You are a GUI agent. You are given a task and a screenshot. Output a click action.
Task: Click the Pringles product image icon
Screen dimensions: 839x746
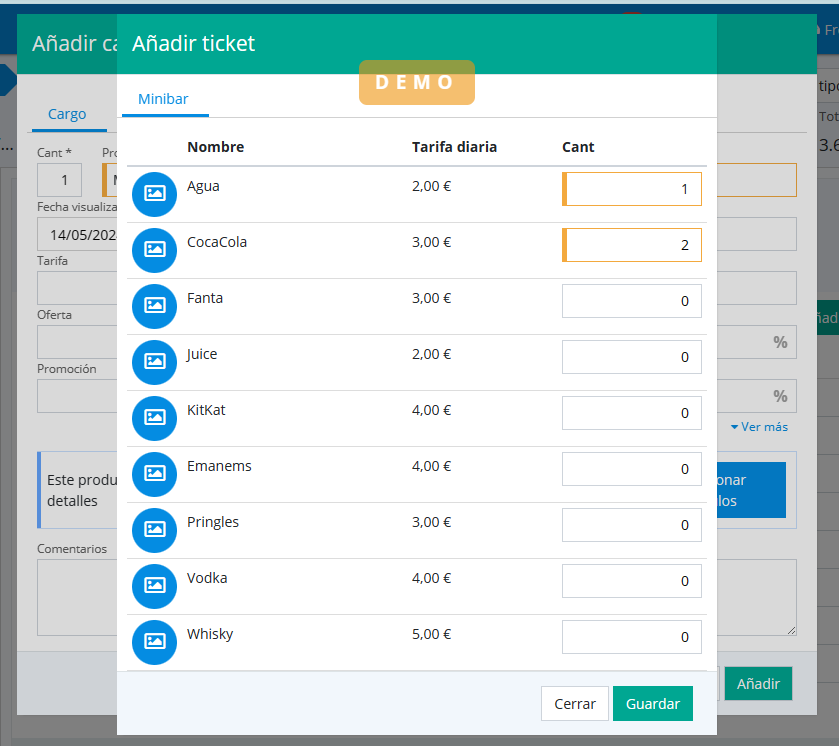(x=154, y=530)
